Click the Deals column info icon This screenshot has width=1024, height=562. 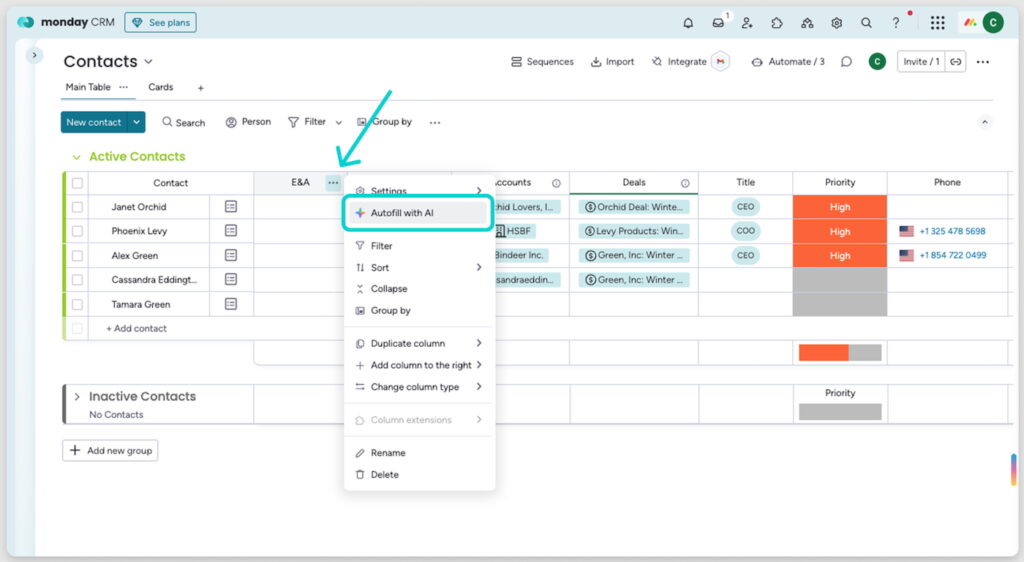click(x=685, y=183)
